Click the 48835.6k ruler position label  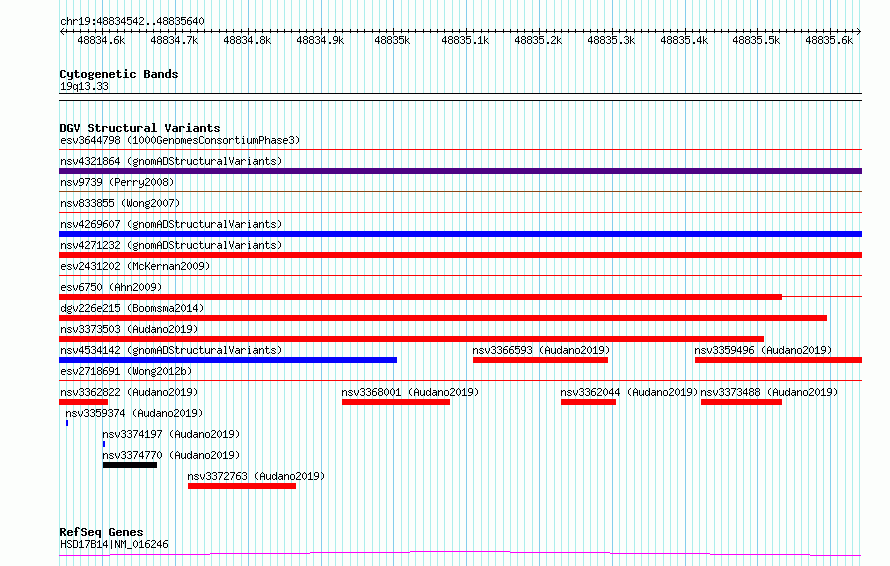(x=829, y=40)
